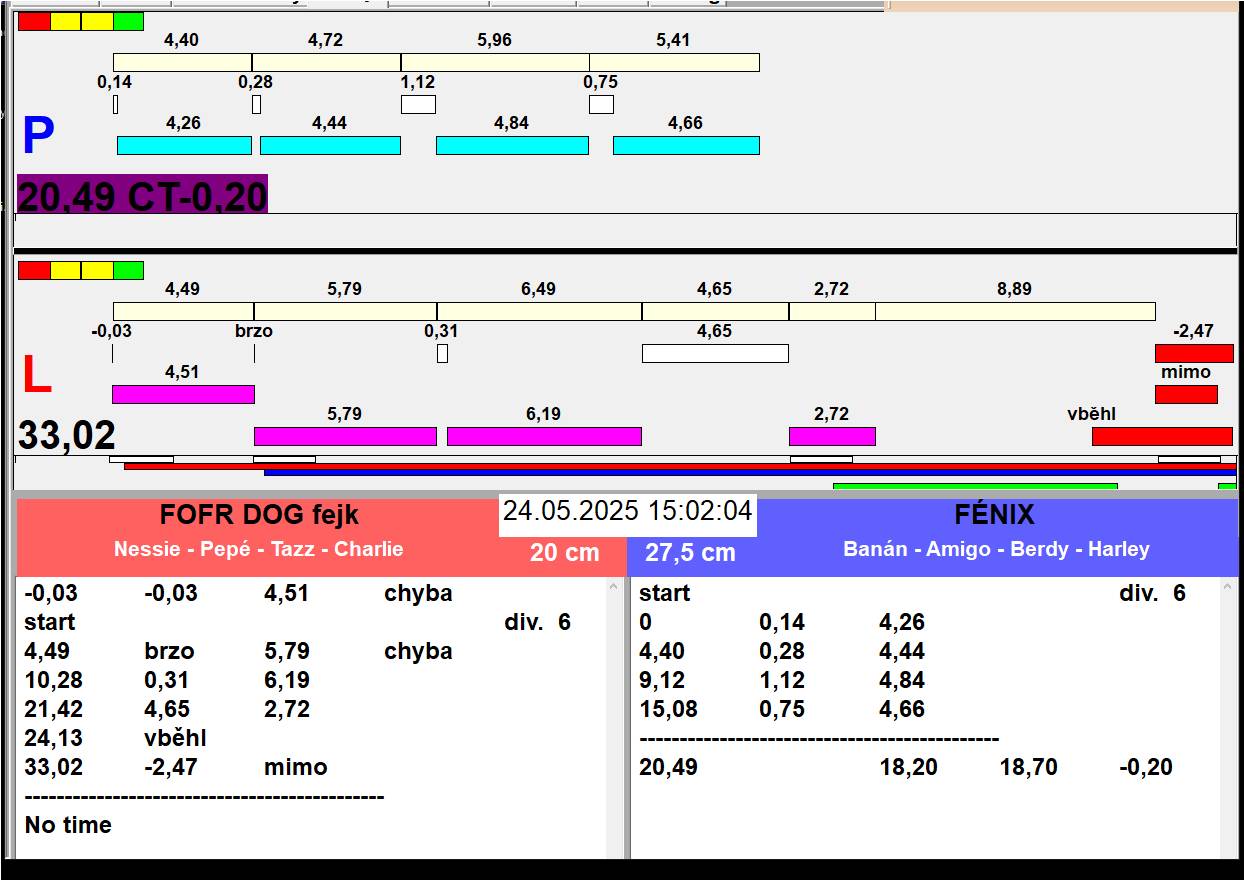This screenshot has height=880, width=1244.
Task: Click the date and time stamp
Action: [627, 512]
